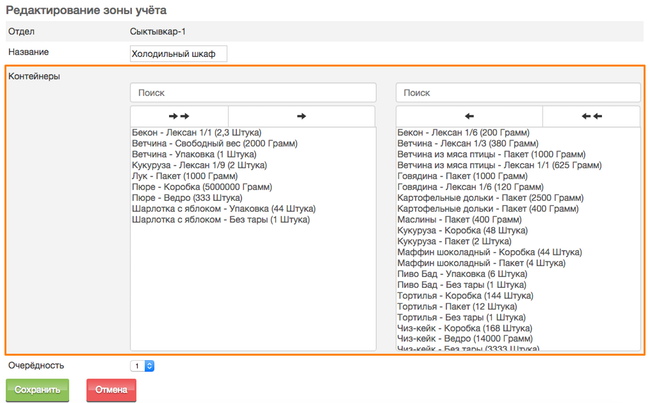Click the Сохранить button

tap(37, 390)
